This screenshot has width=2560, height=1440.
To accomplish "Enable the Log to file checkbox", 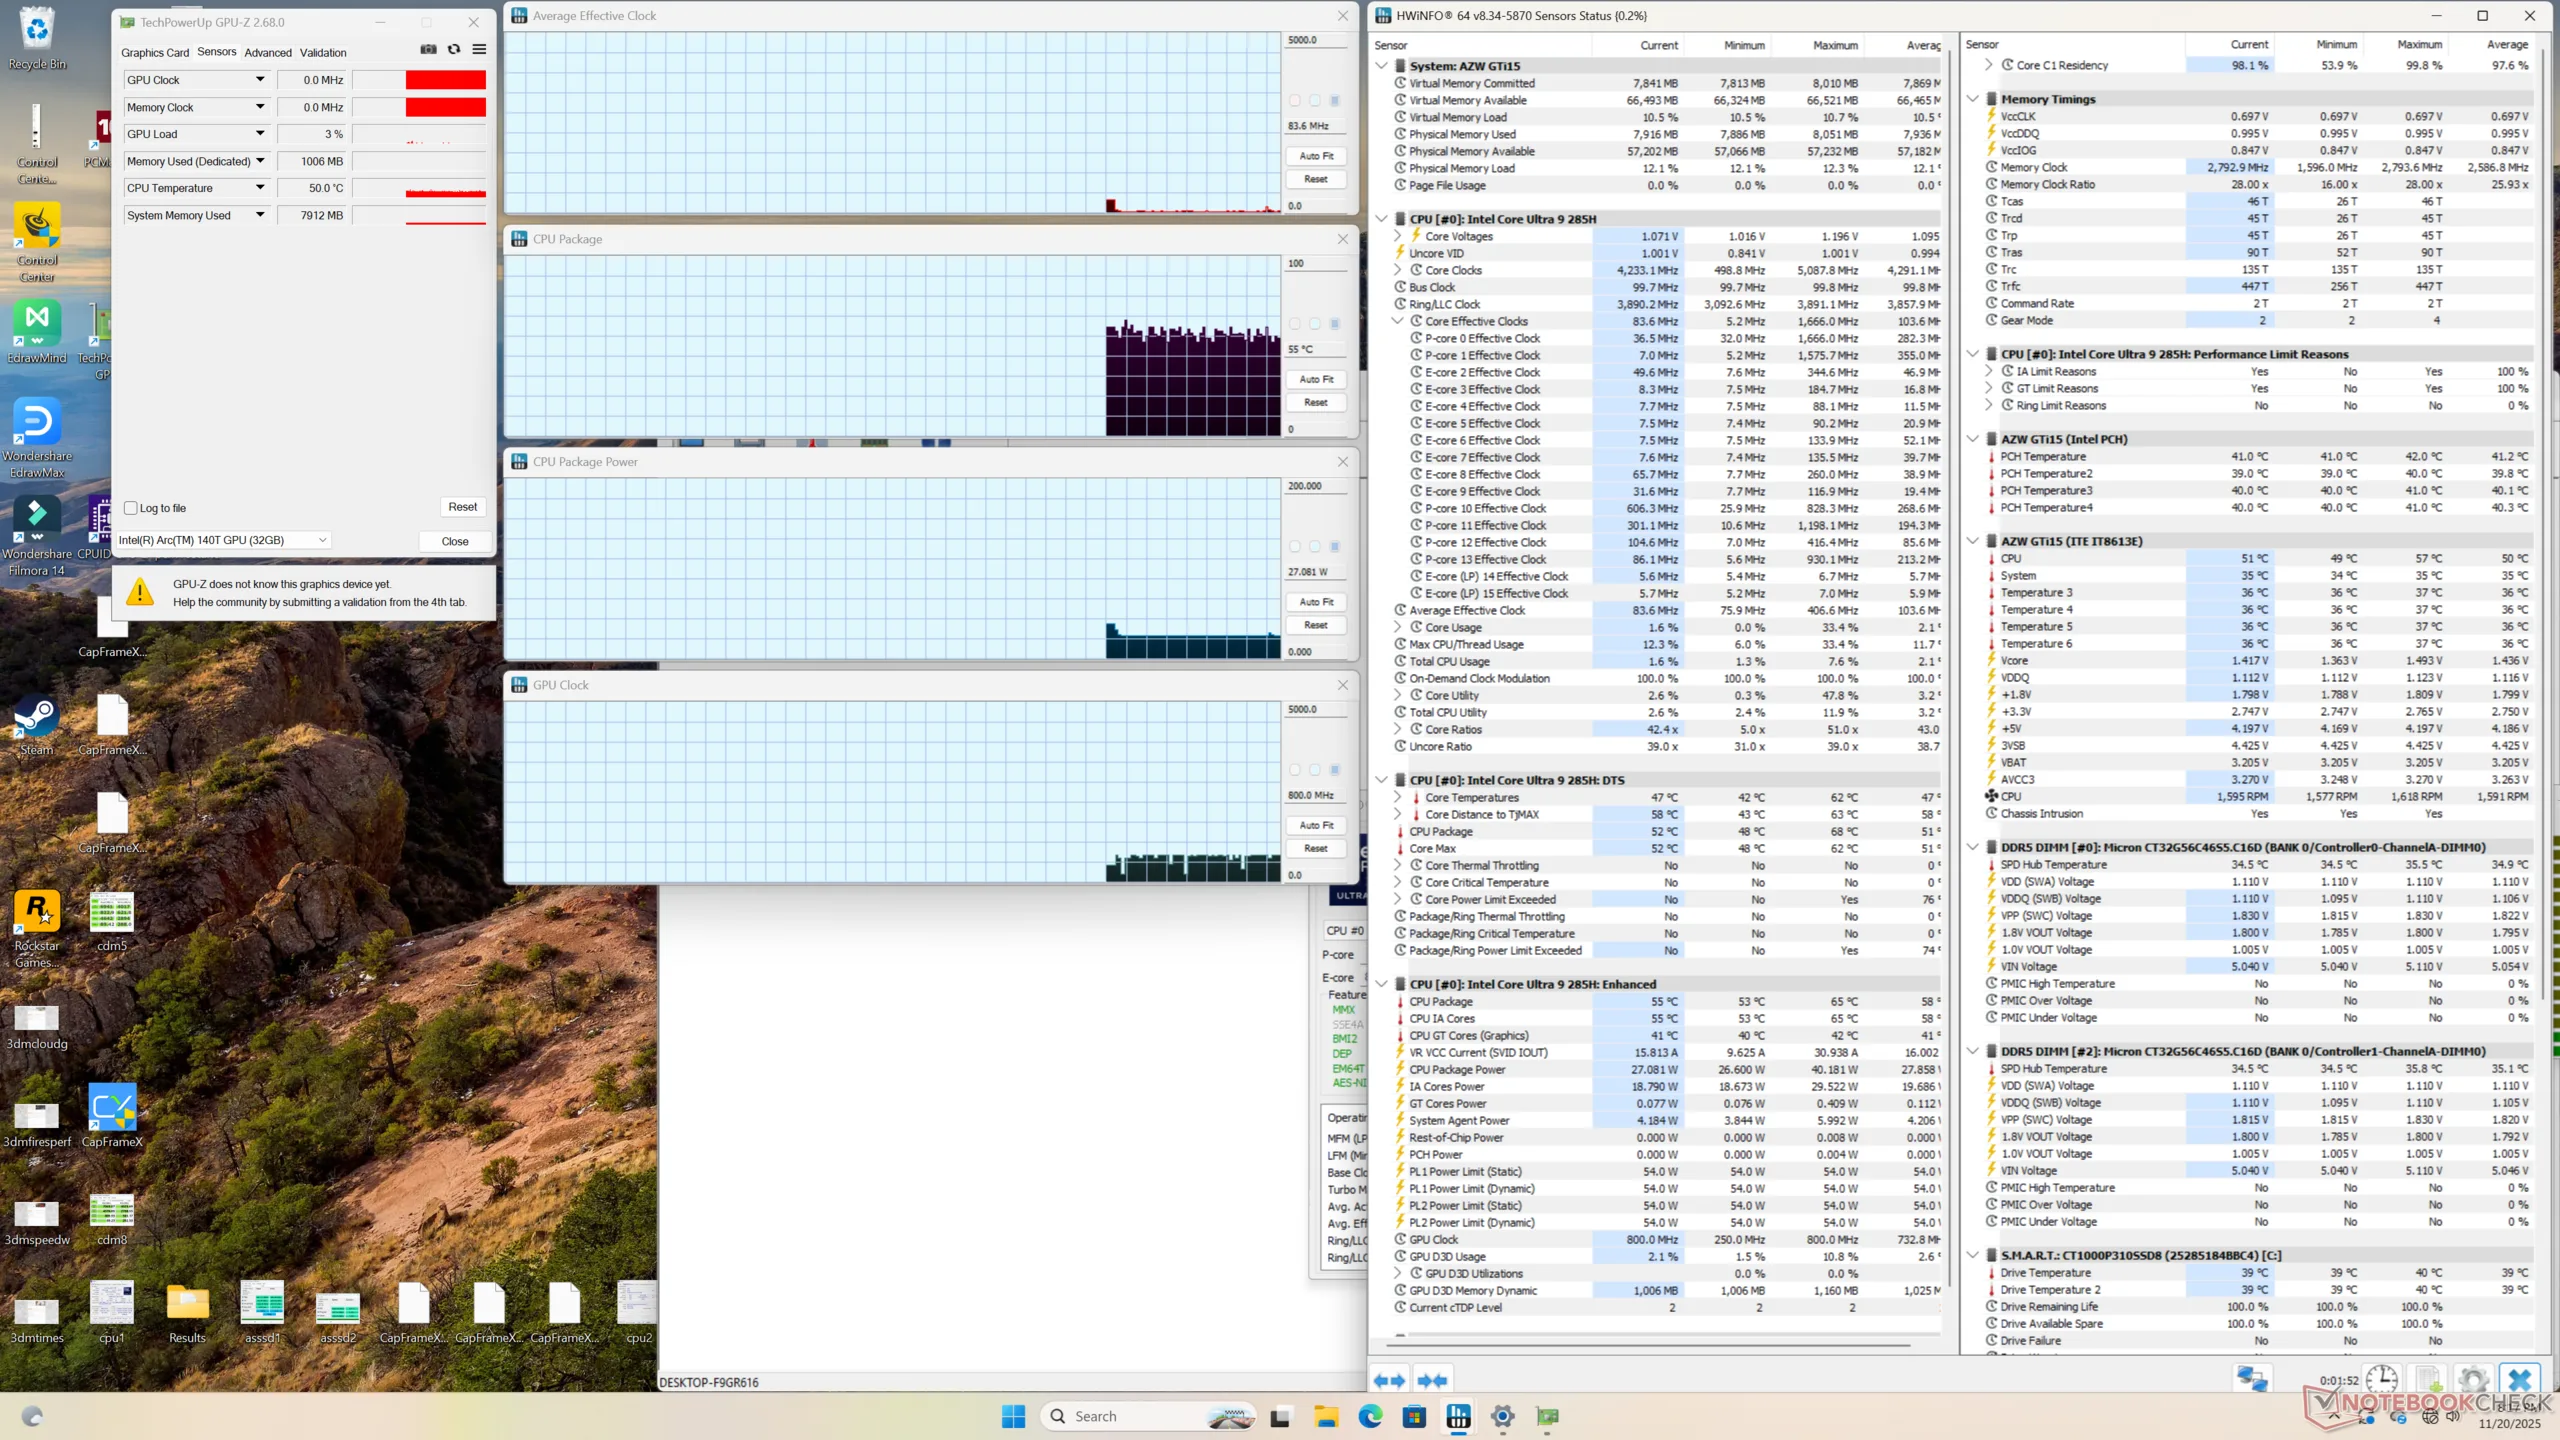I will (x=131, y=508).
